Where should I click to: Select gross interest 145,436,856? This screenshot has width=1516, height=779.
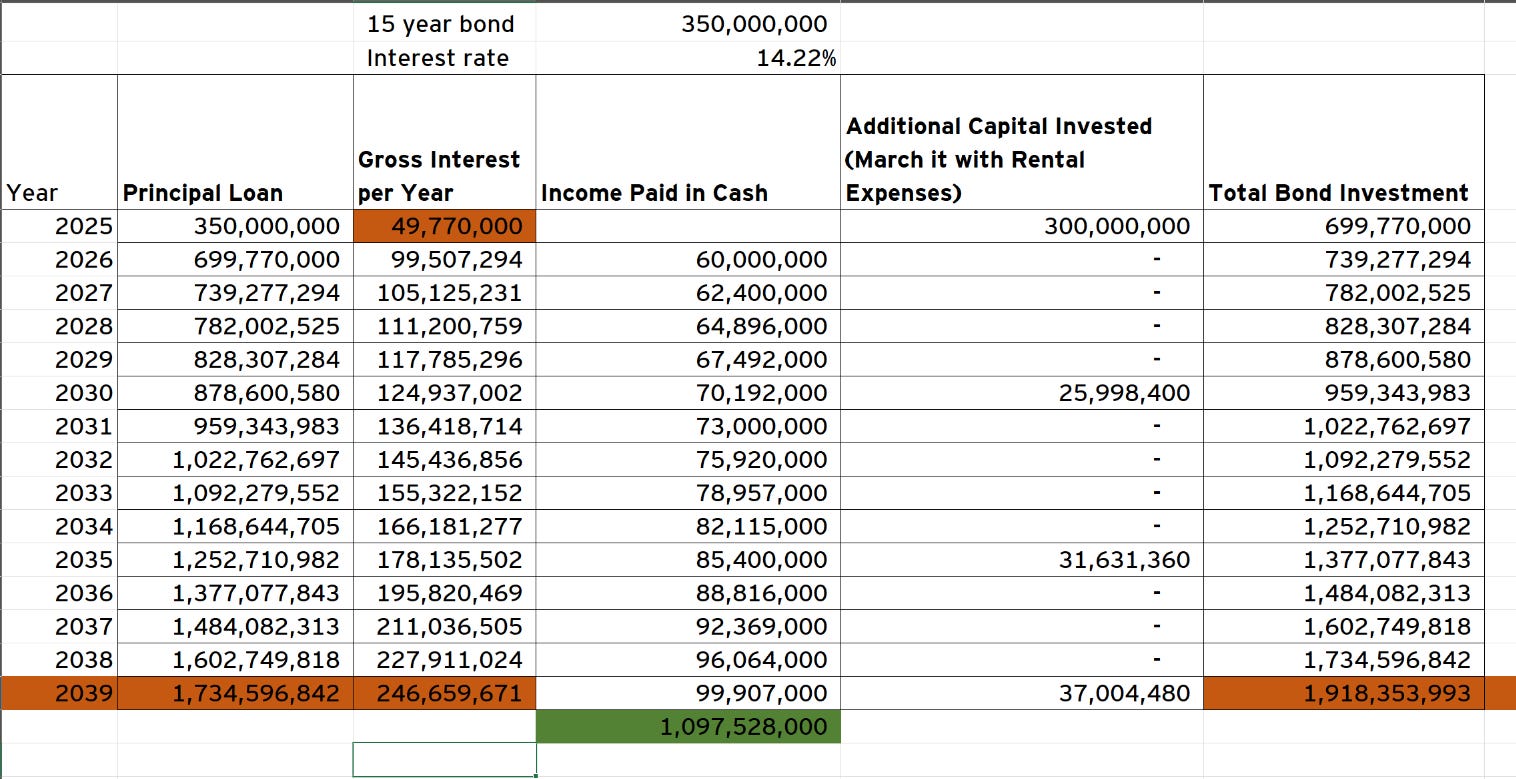click(444, 460)
